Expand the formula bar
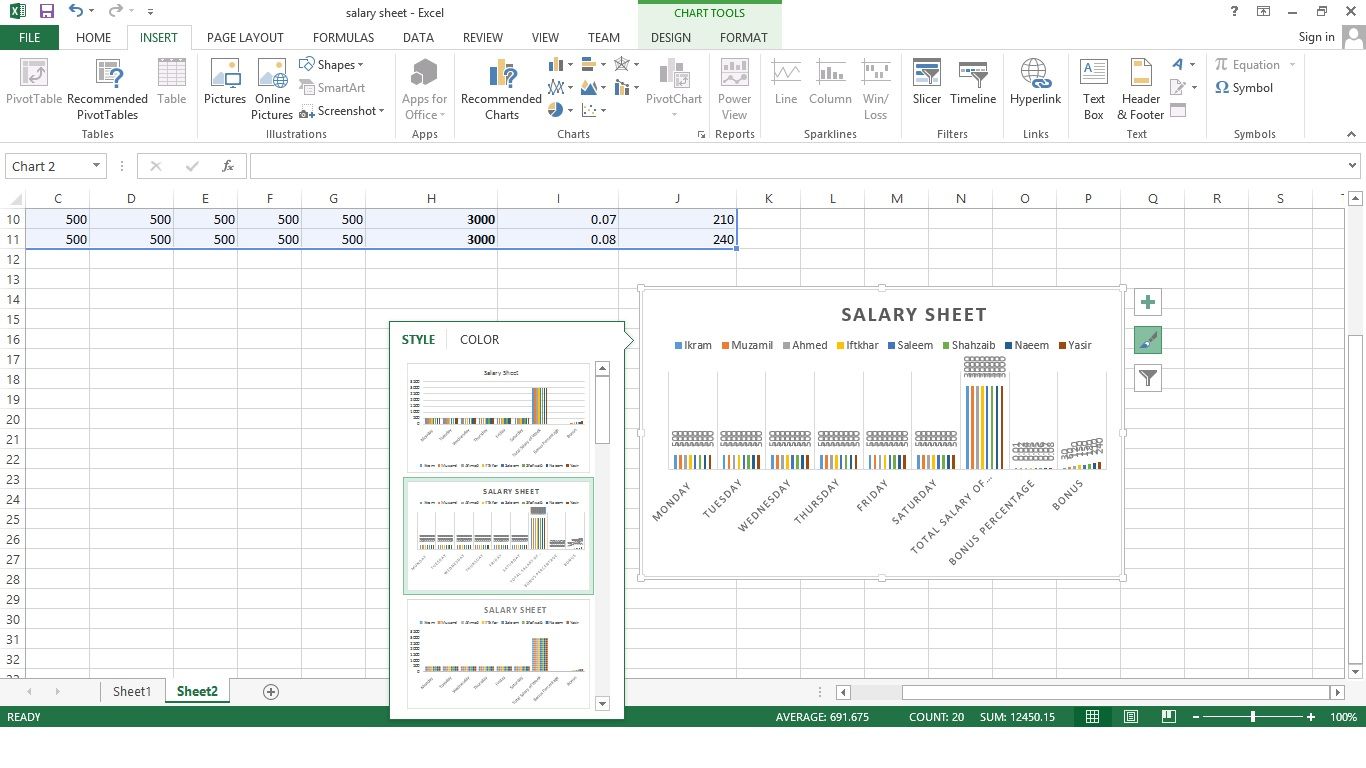 (x=1353, y=166)
